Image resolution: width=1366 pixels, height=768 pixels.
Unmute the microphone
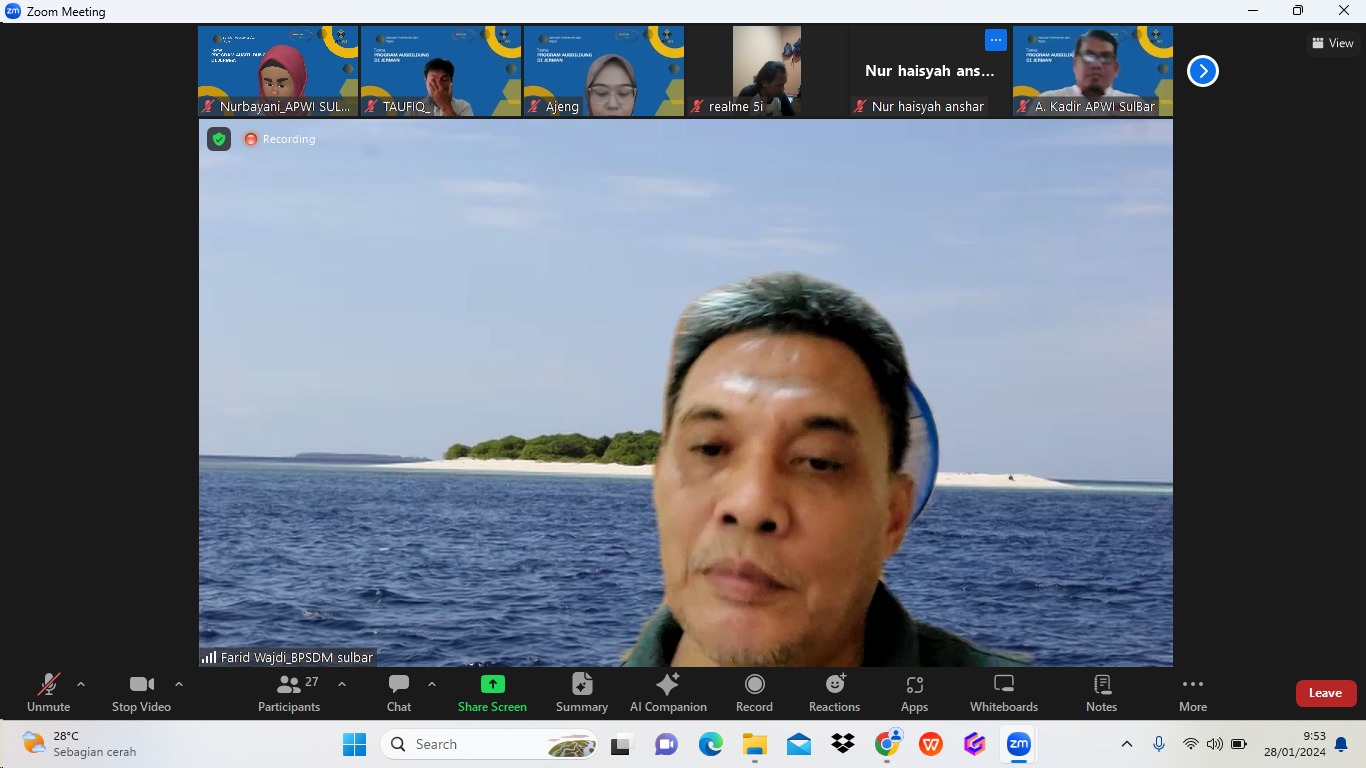(48, 692)
